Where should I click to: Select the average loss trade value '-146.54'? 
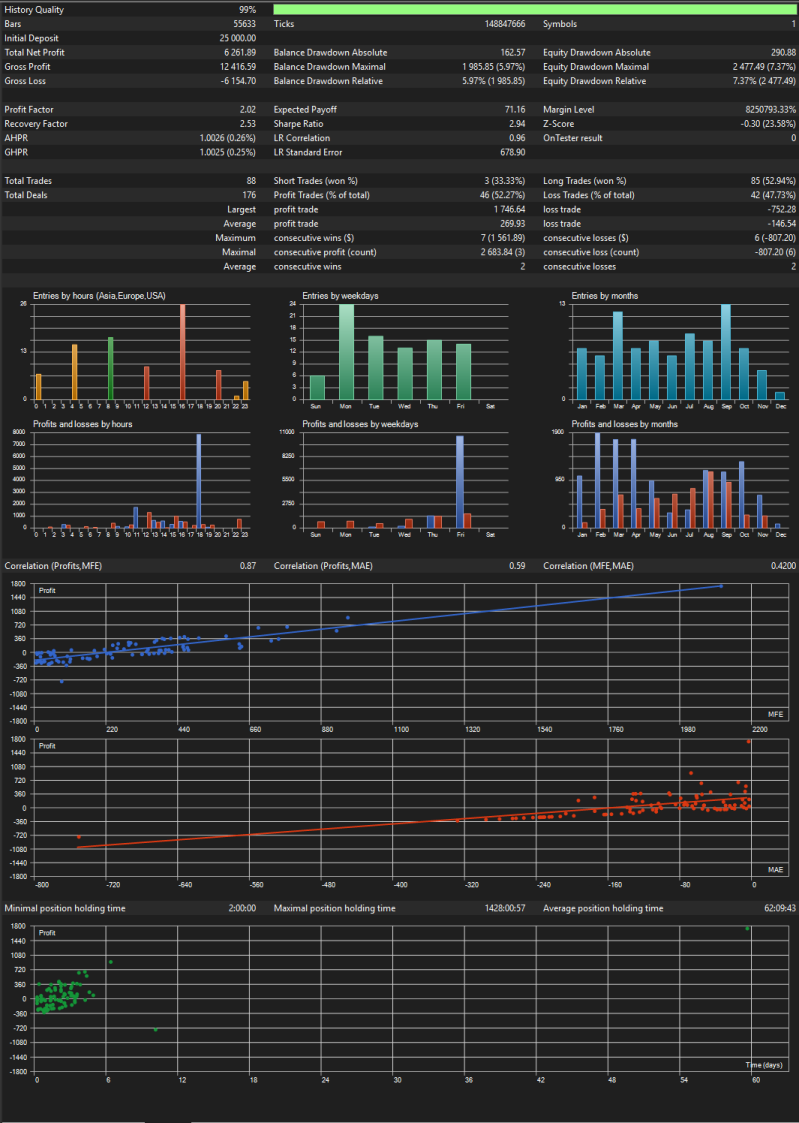[782, 224]
